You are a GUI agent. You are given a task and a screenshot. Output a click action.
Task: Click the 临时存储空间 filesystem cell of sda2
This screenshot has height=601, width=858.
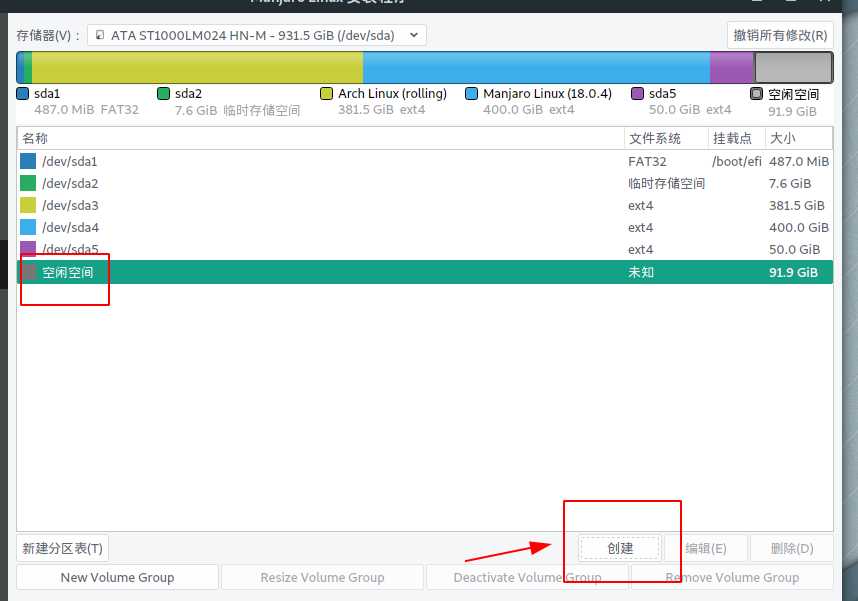tap(666, 183)
